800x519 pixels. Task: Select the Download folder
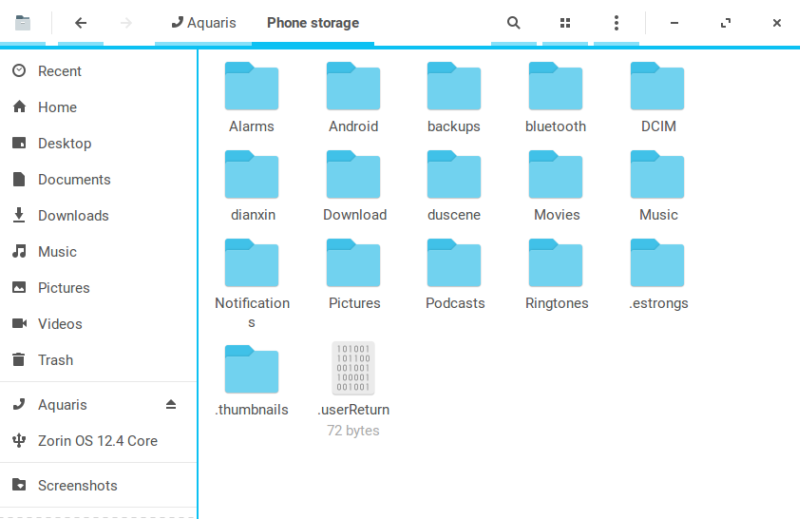pyautogui.click(x=354, y=186)
